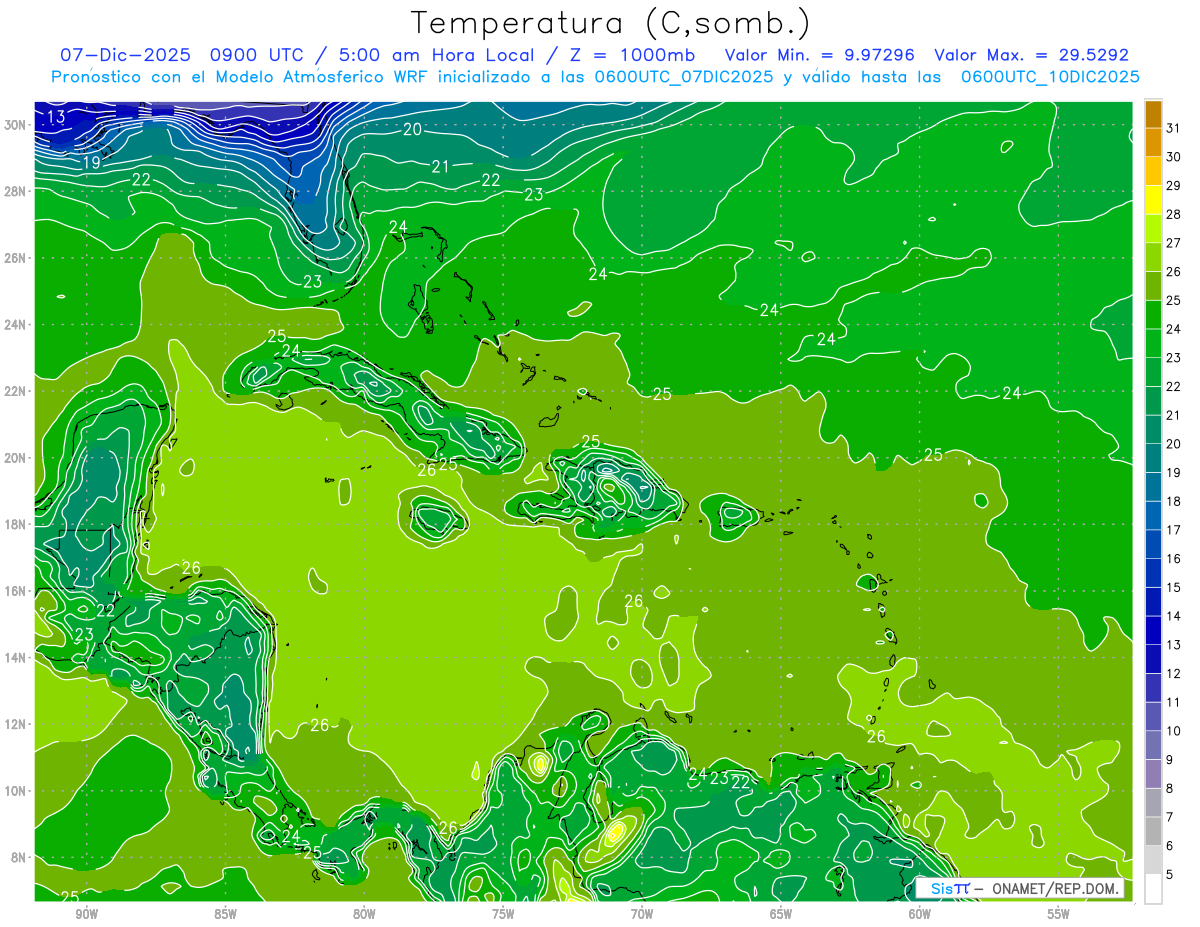Click the color scale swatch between 29 and 30
This screenshot has height=927, width=1200.
tap(1153, 171)
